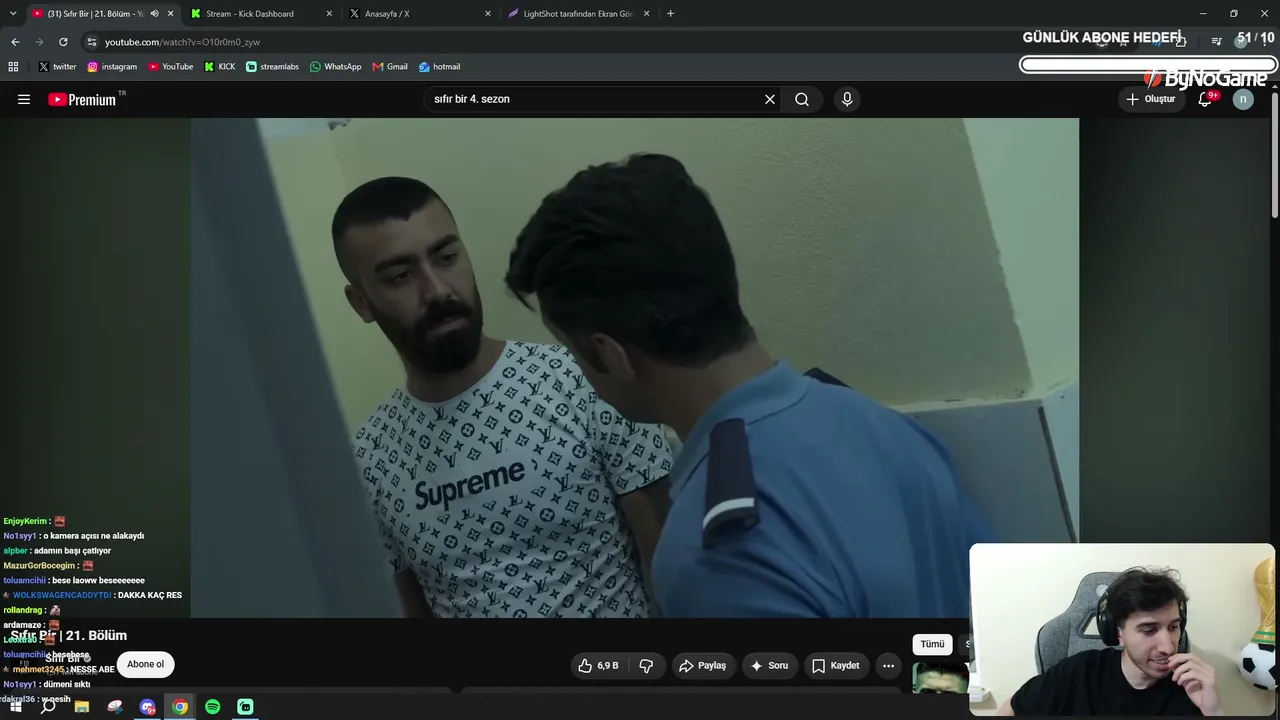Open the KICK bookmark
The height and width of the screenshot is (720, 1280).
point(220,67)
